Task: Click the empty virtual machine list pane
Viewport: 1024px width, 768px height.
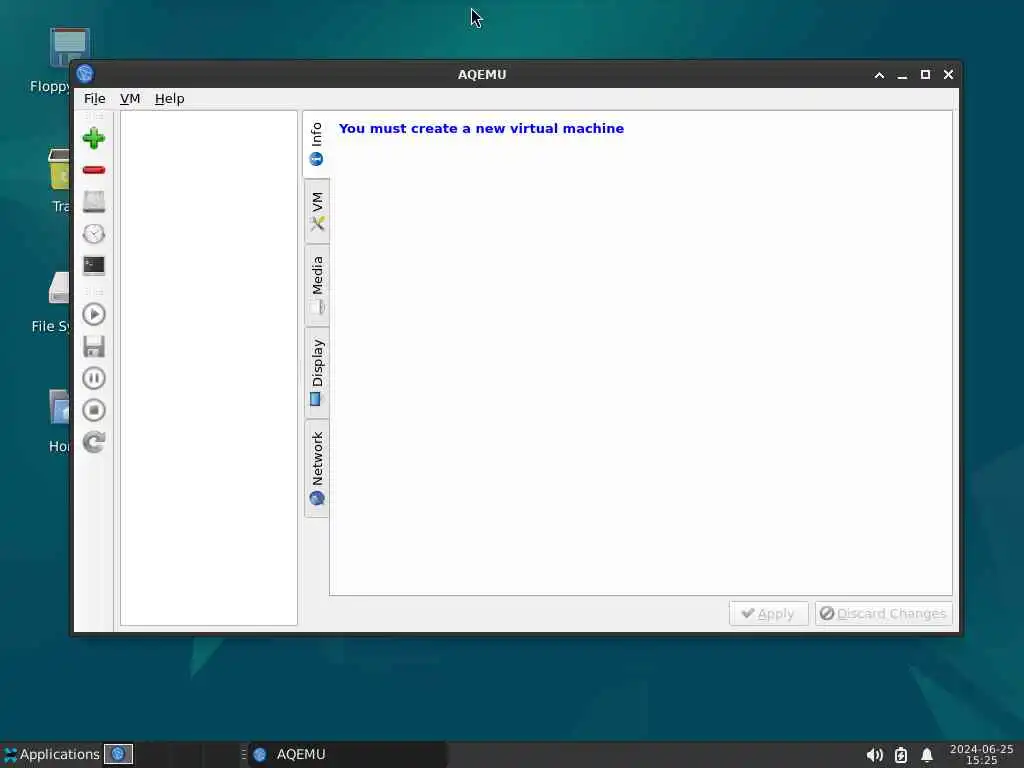Action: 208,368
